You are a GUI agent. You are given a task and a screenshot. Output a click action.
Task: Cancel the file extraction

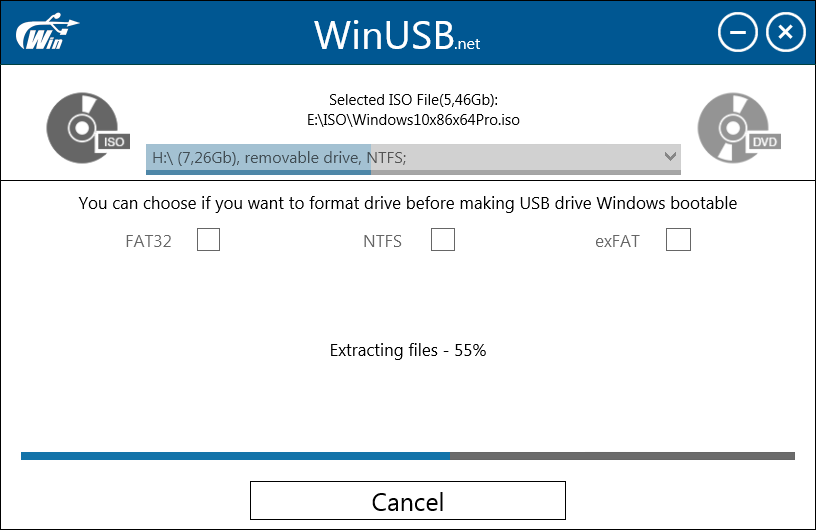pos(407,500)
